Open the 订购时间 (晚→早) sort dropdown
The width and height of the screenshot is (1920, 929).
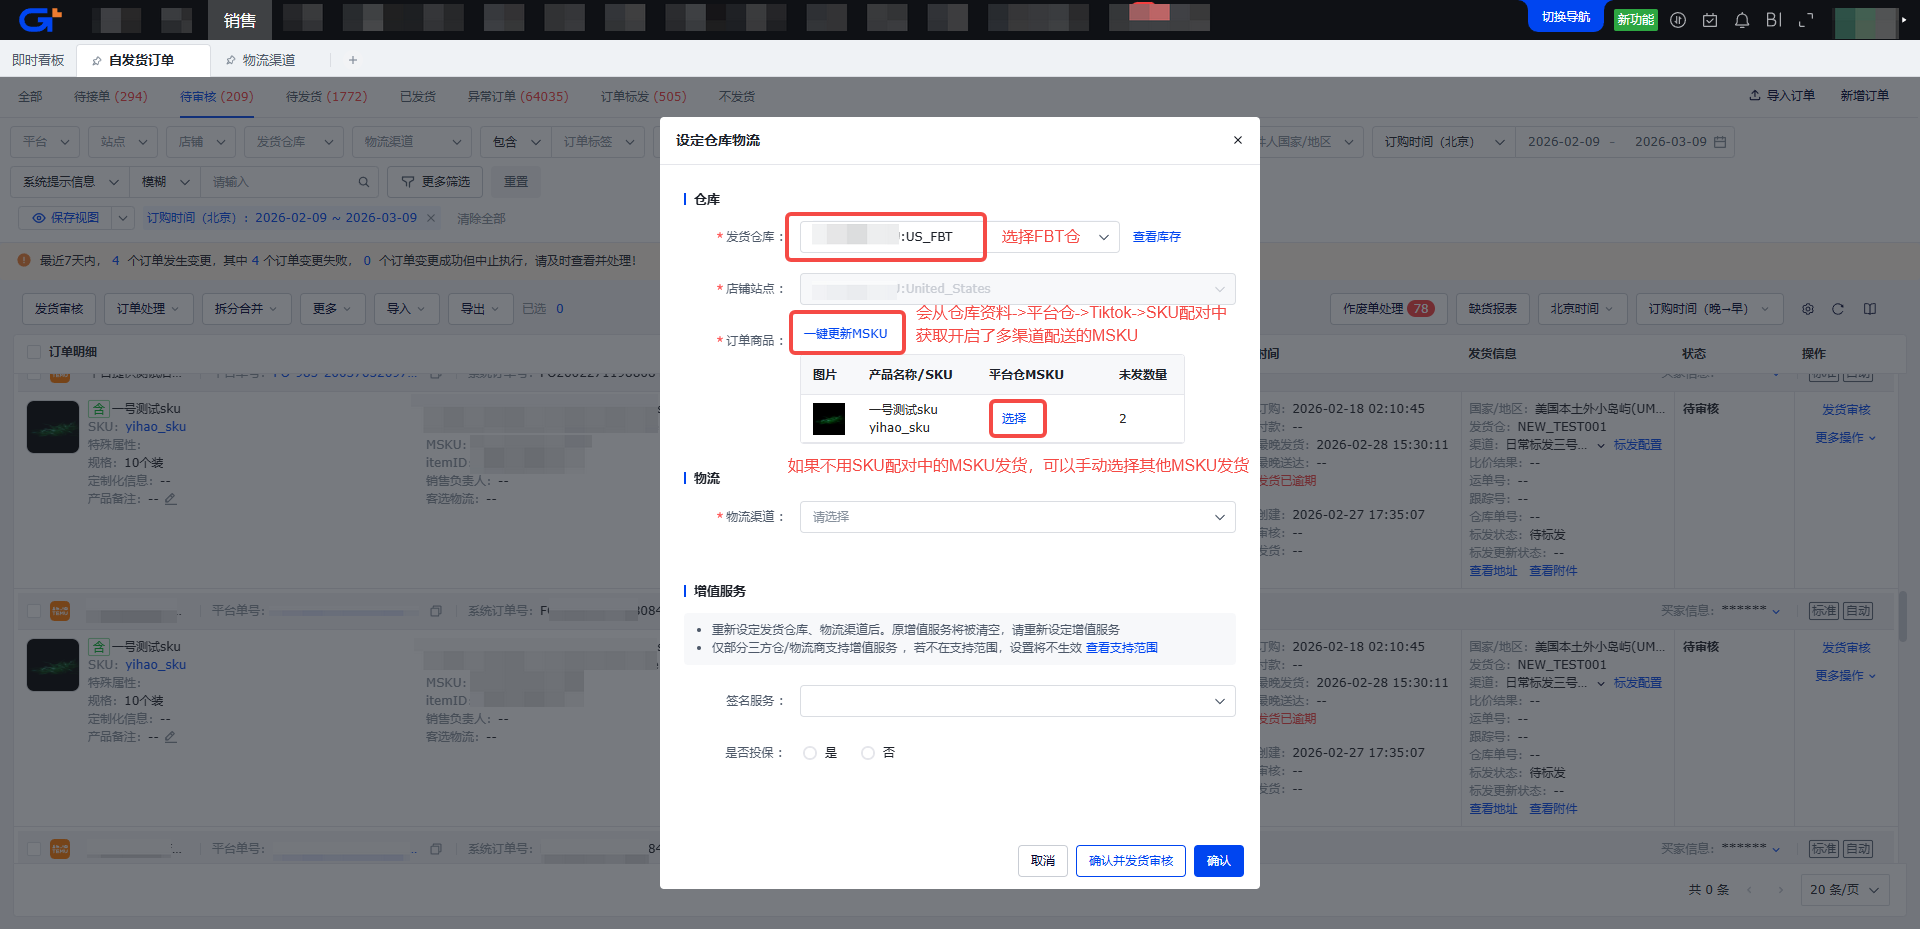pyautogui.click(x=1708, y=309)
